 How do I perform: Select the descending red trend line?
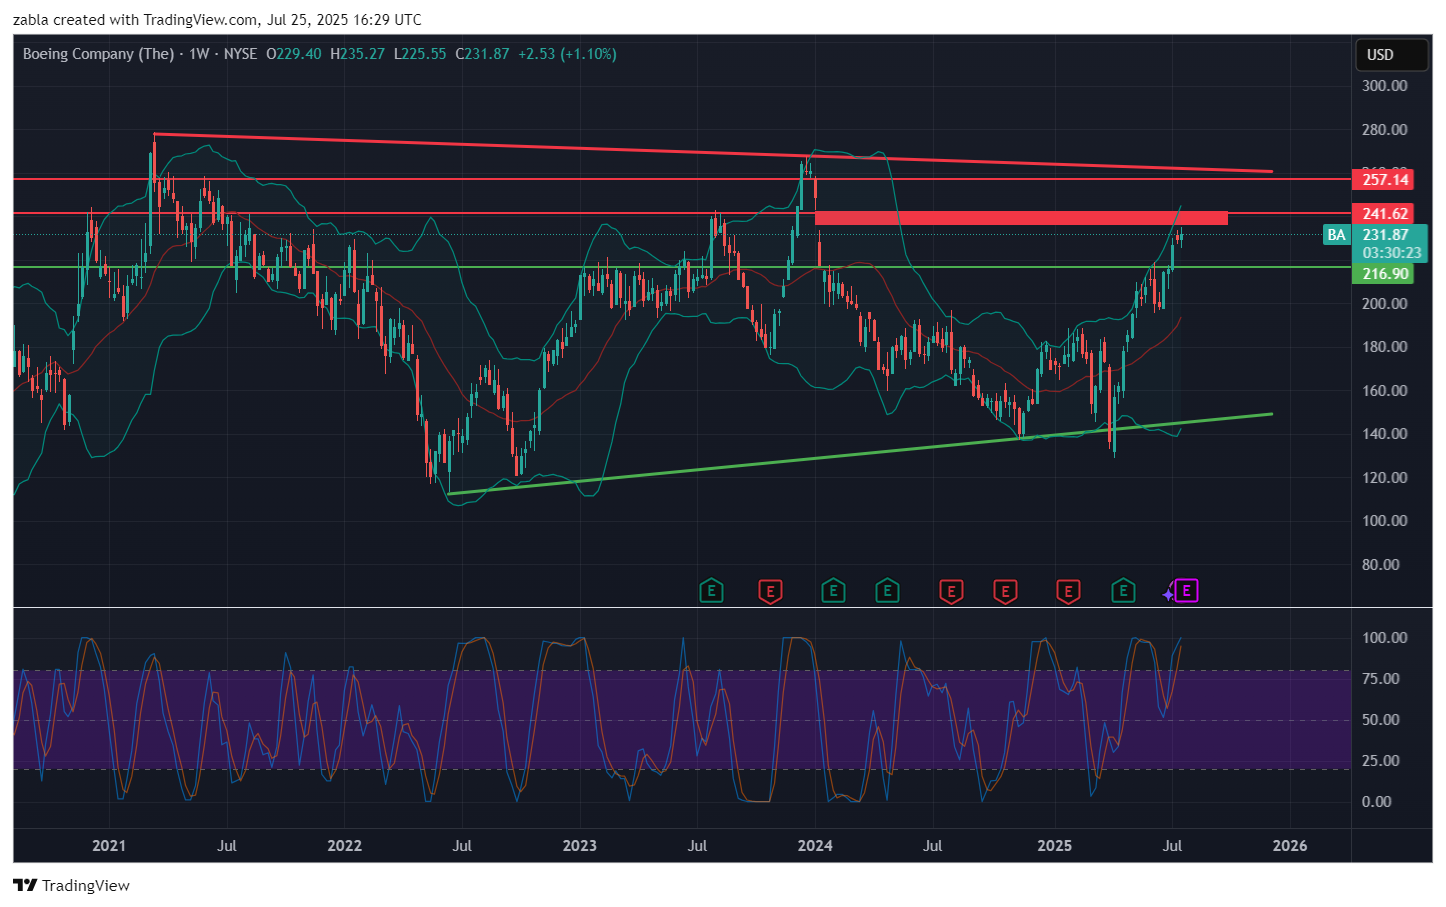[x=713, y=153]
